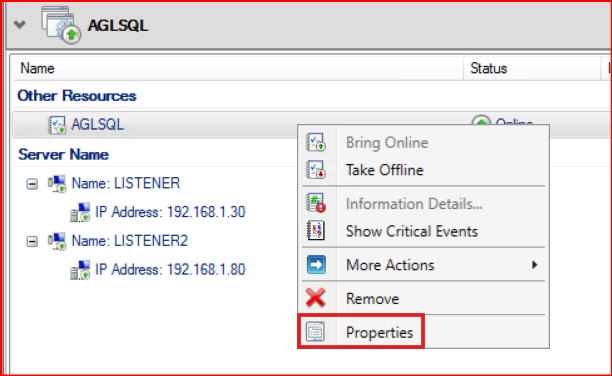Image resolution: width=612 pixels, height=376 pixels.
Task: Choose Remove from the context menu
Action: pyautogui.click(x=372, y=299)
